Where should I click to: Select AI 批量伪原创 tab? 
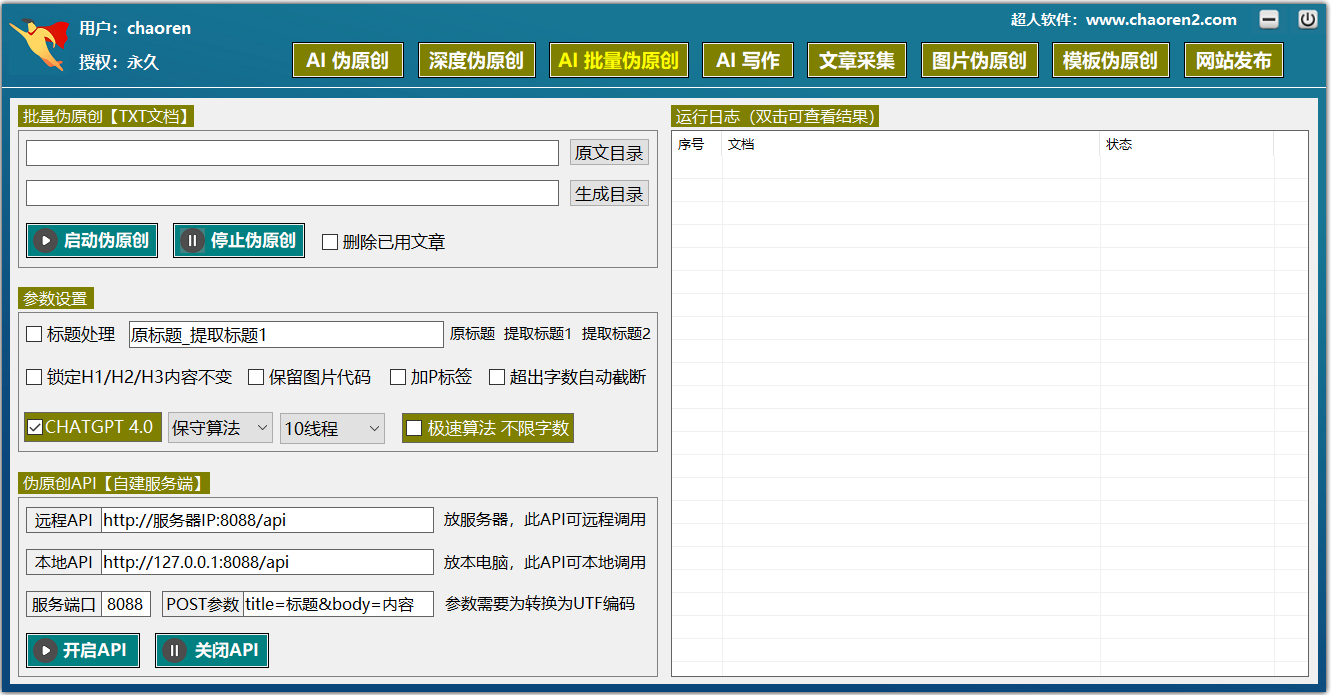coord(619,60)
